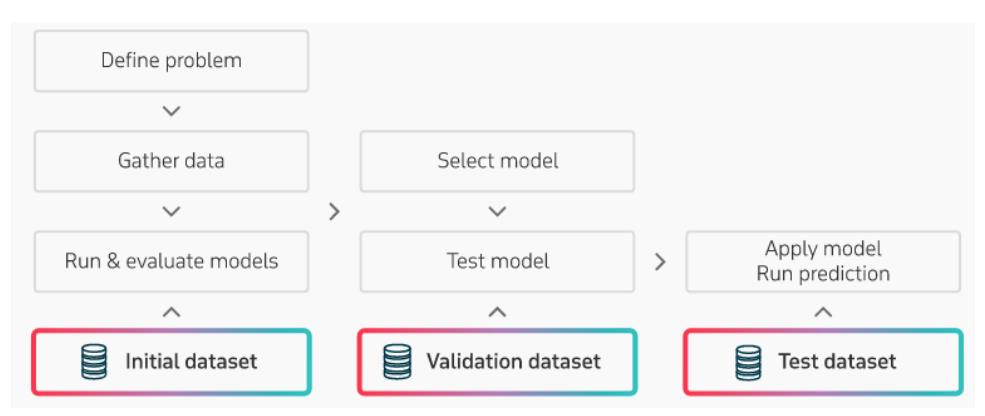The height and width of the screenshot is (416, 985).
Task: Open the Apply model Run prediction box
Action: click(823, 261)
